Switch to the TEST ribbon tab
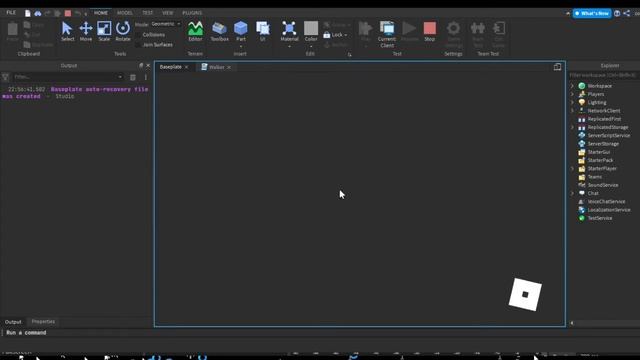The width and height of the screenshot is (640, 360). [x=147, y=13]
